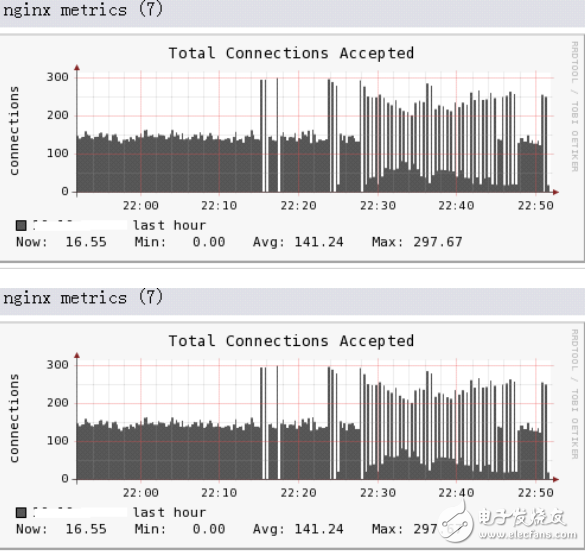
Task: Click the top nginx metrics (7) header
Action: 83,10
